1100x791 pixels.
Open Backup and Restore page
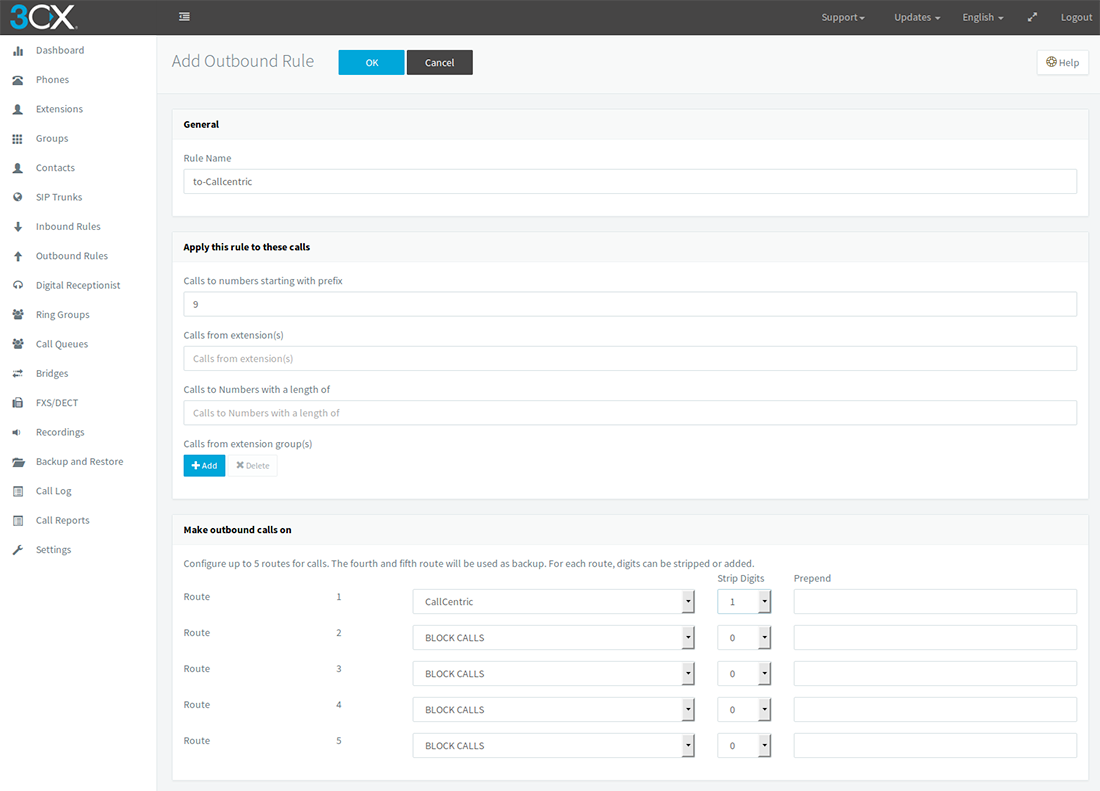pos(79,462)
